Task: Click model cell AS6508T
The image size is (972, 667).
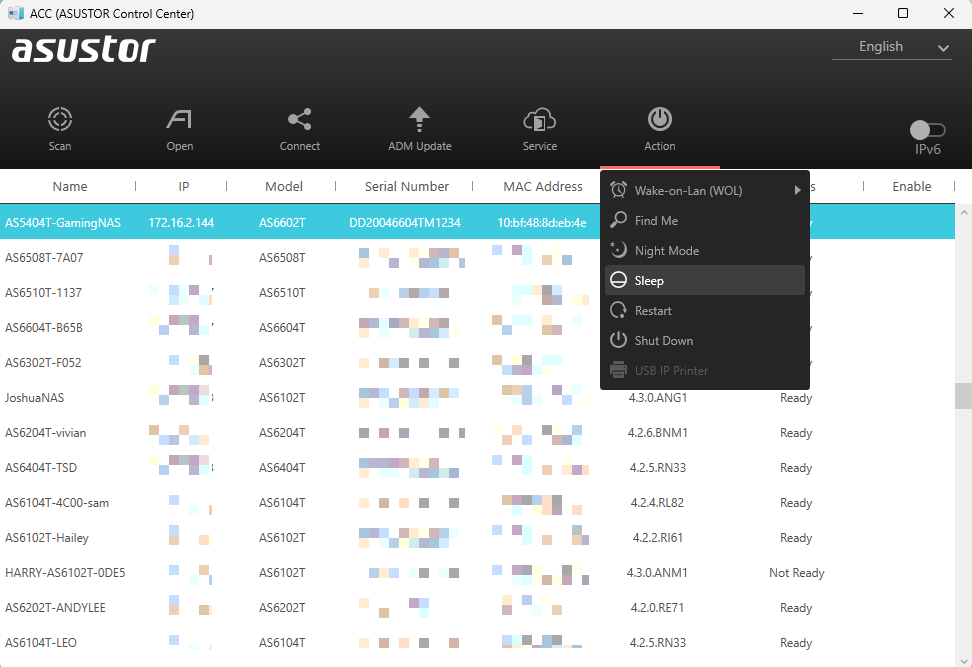Action: click(x=282, y=257)
